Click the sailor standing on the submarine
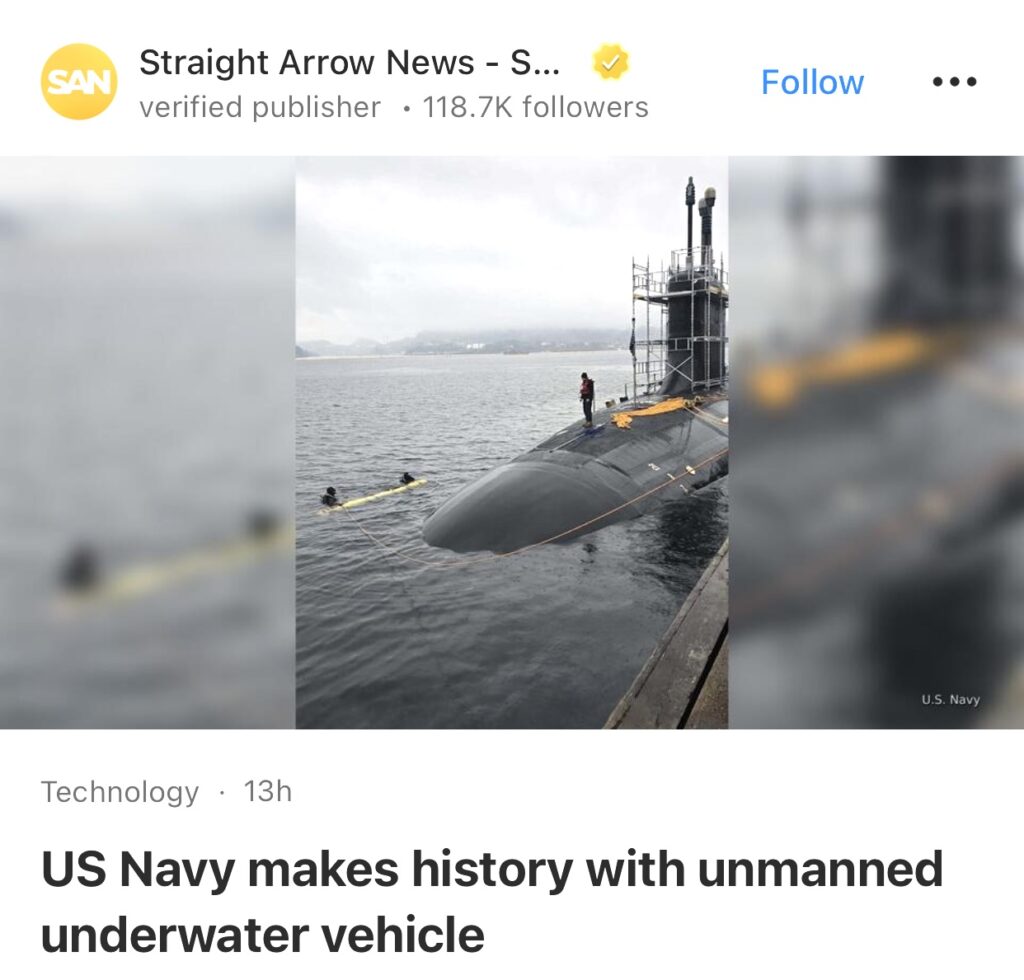Image resolution: width=1024 pixels, height=980 pixels. coord(586,400)
